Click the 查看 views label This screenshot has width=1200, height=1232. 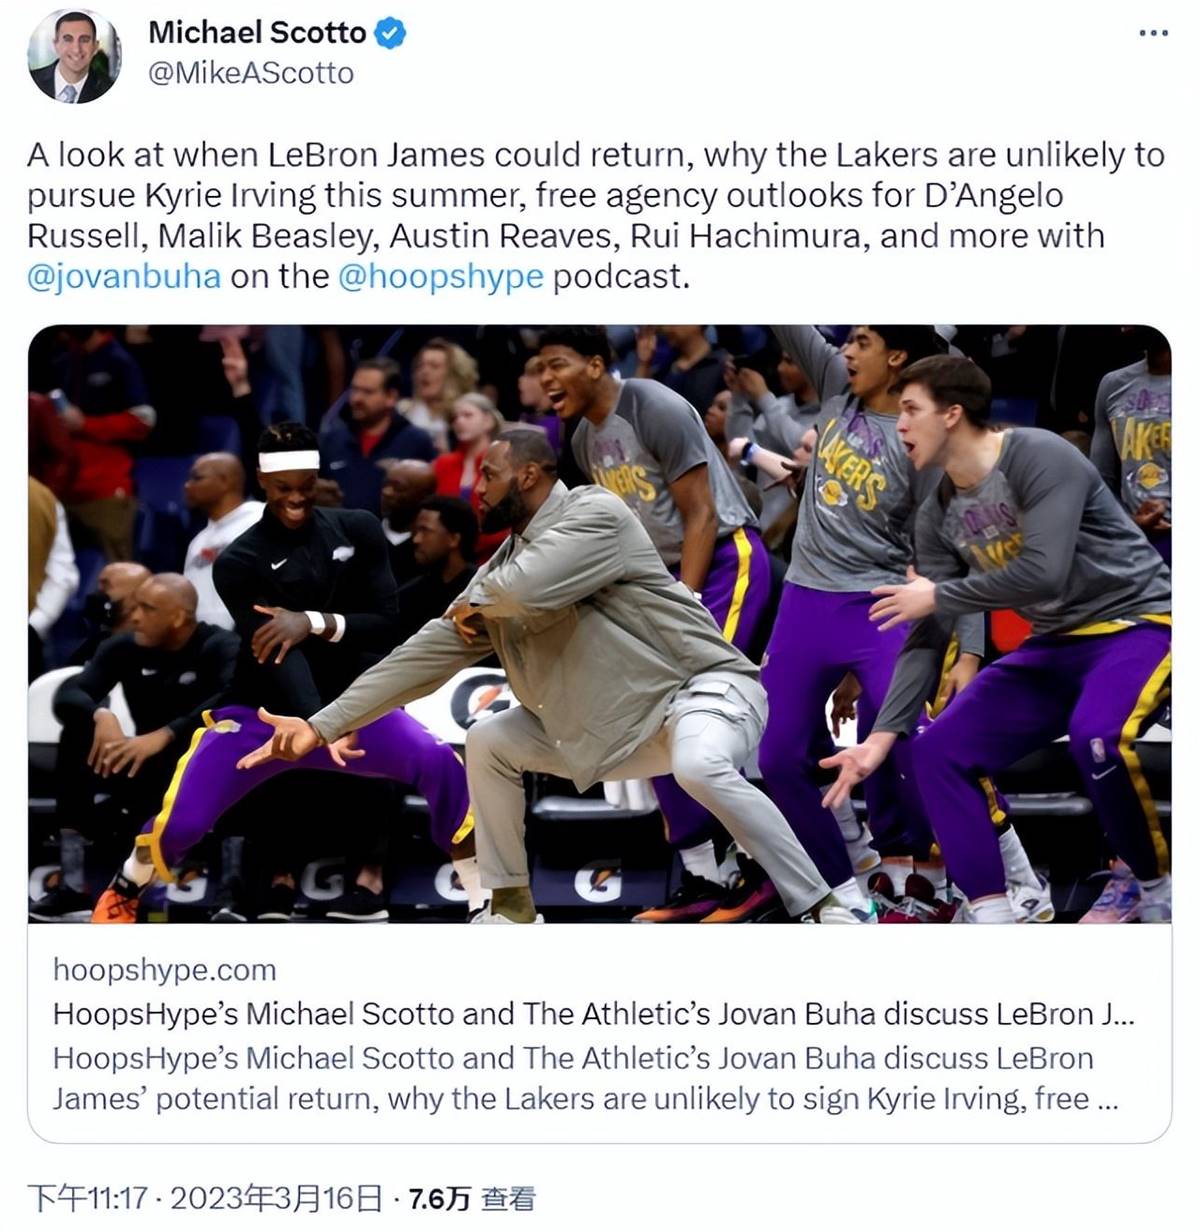[x=508, y=1198]
